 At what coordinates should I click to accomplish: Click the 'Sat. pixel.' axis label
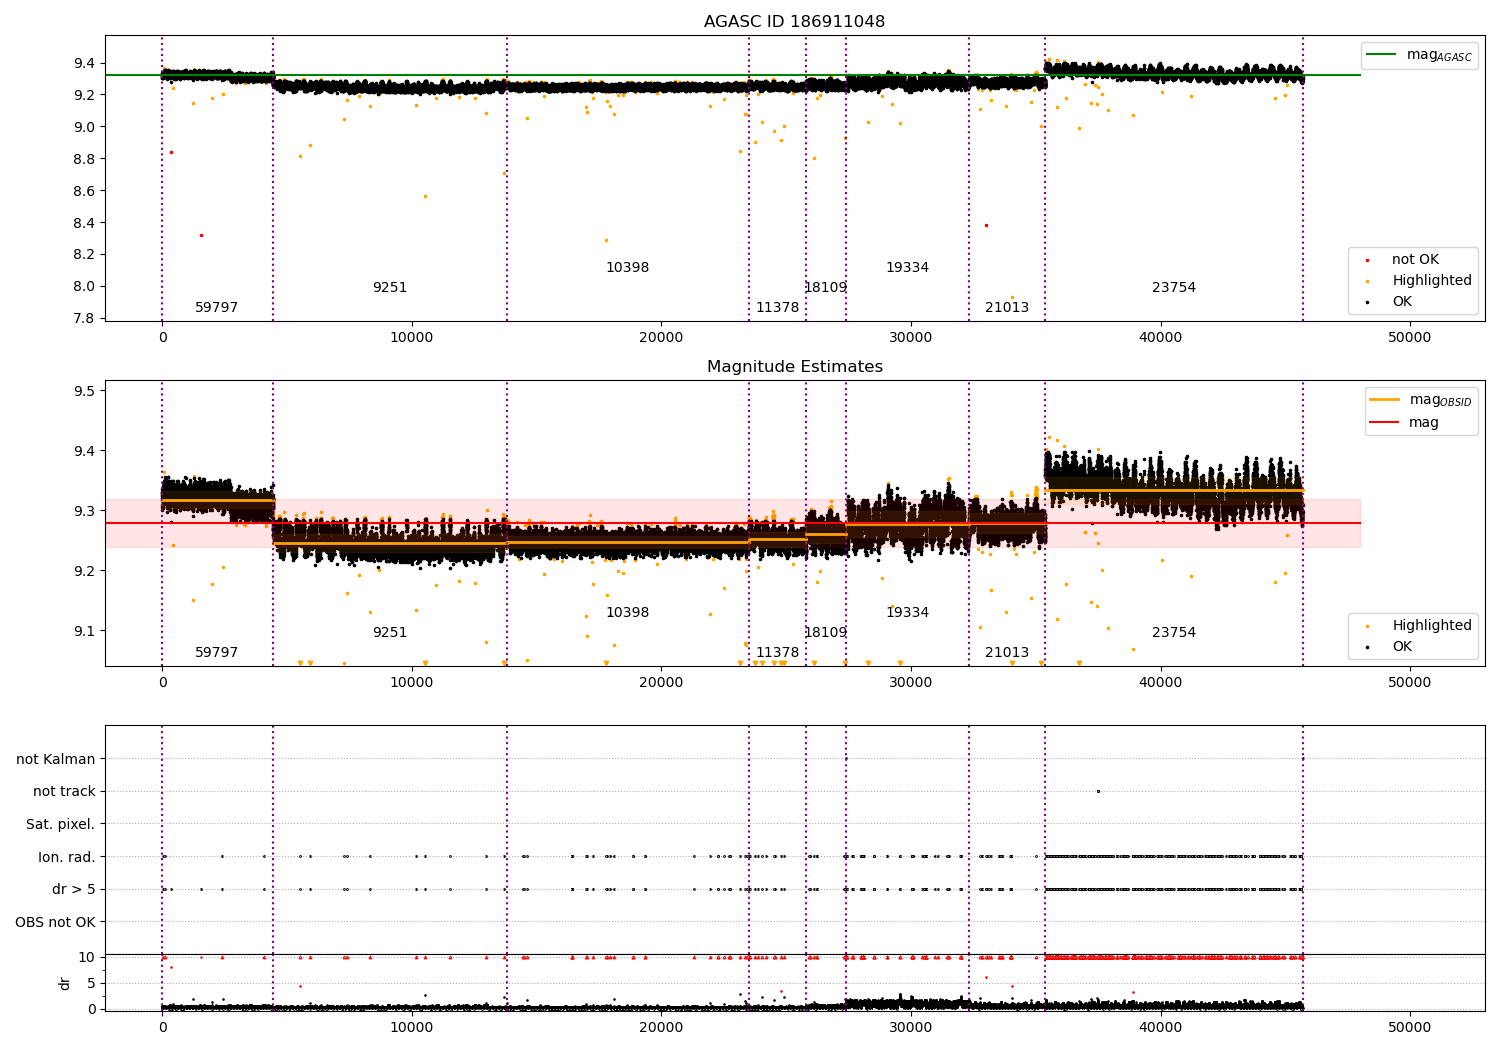pyautogui.click(x=60, y=824)
